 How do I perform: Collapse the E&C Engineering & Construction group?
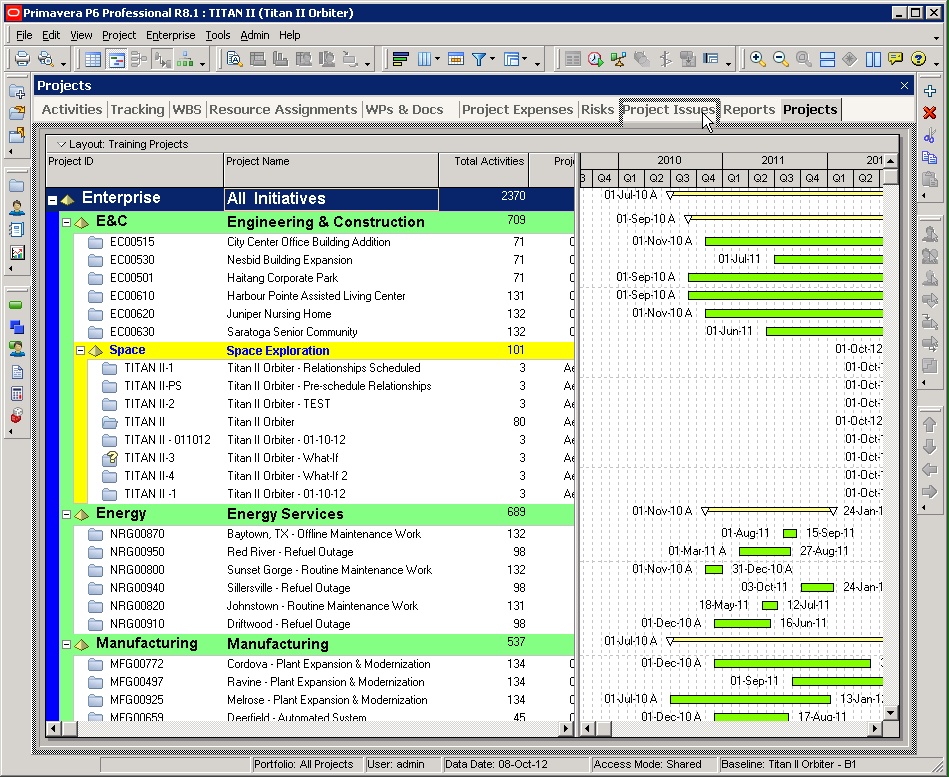[x=67, y=223]
